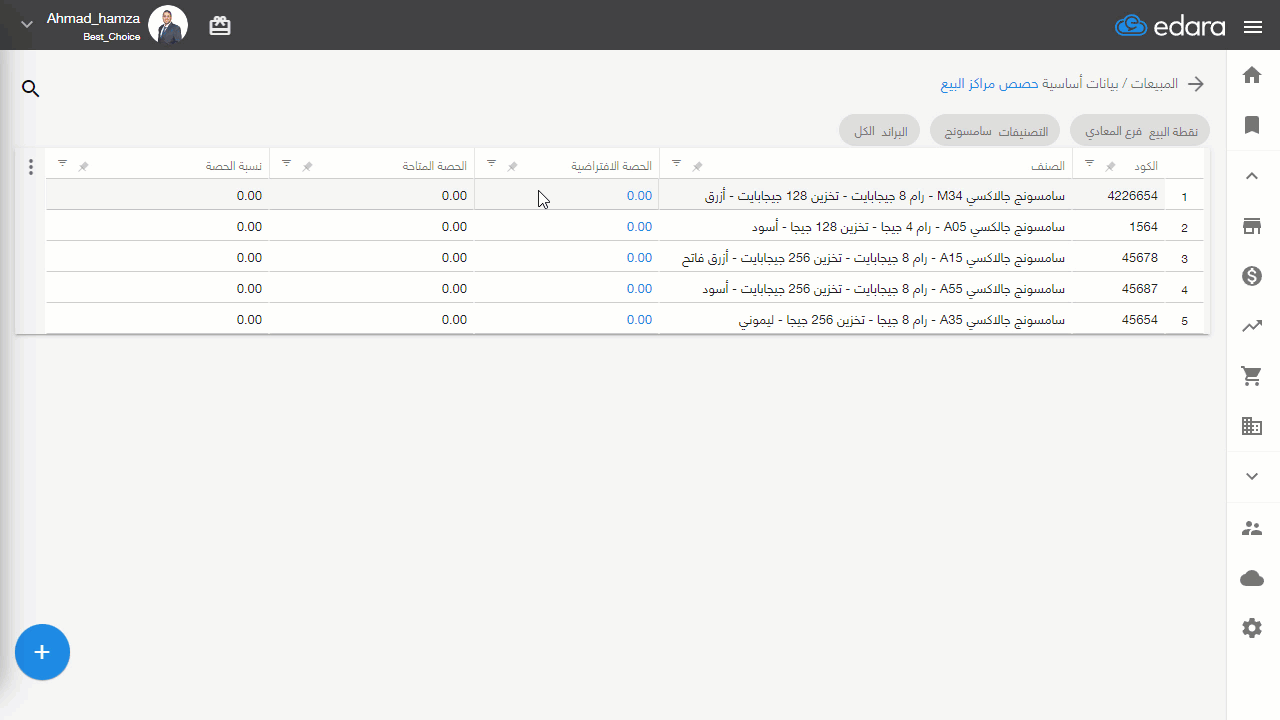Open the settings gear icon

(1252, 628)
